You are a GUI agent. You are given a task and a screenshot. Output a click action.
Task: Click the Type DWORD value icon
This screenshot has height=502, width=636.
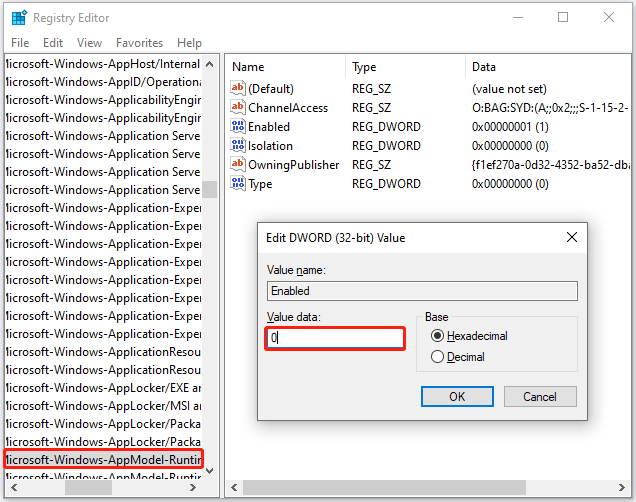238,183
